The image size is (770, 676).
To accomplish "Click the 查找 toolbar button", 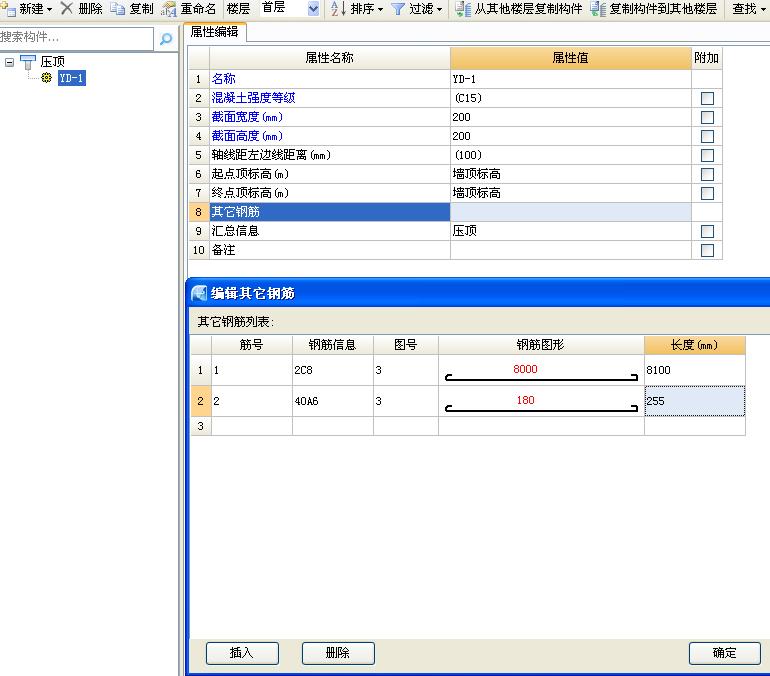I will click(744, 8).
